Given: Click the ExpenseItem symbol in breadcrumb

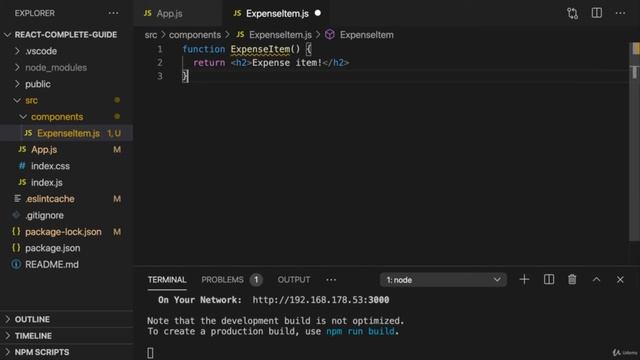Looking at the screenshot, I should [x=367, y=35].
